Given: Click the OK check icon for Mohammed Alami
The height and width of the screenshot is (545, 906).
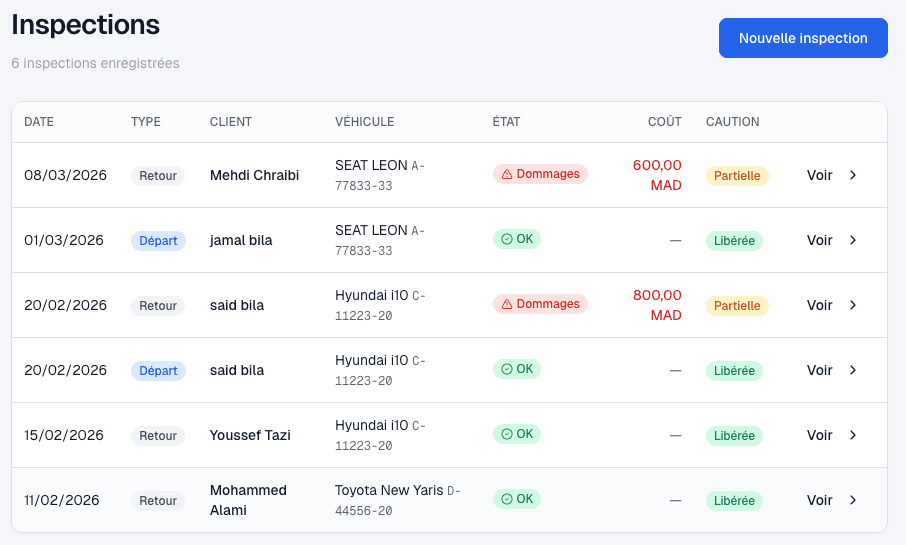Looking at the screenshot, I should (506, 499).
